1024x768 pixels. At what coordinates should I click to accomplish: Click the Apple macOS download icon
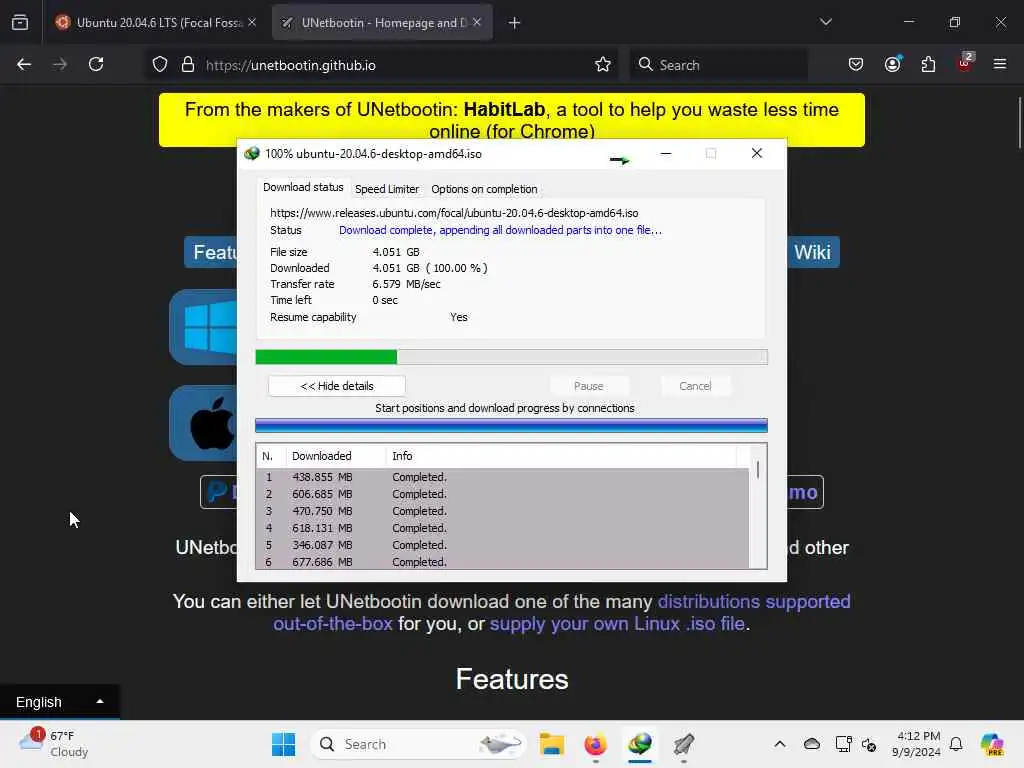tap(204, 423)
